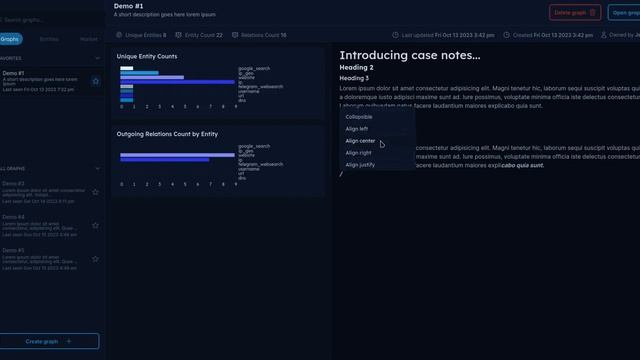Click the bold 'cabo quia sunt.' text
640x360 pixels.
522,165
